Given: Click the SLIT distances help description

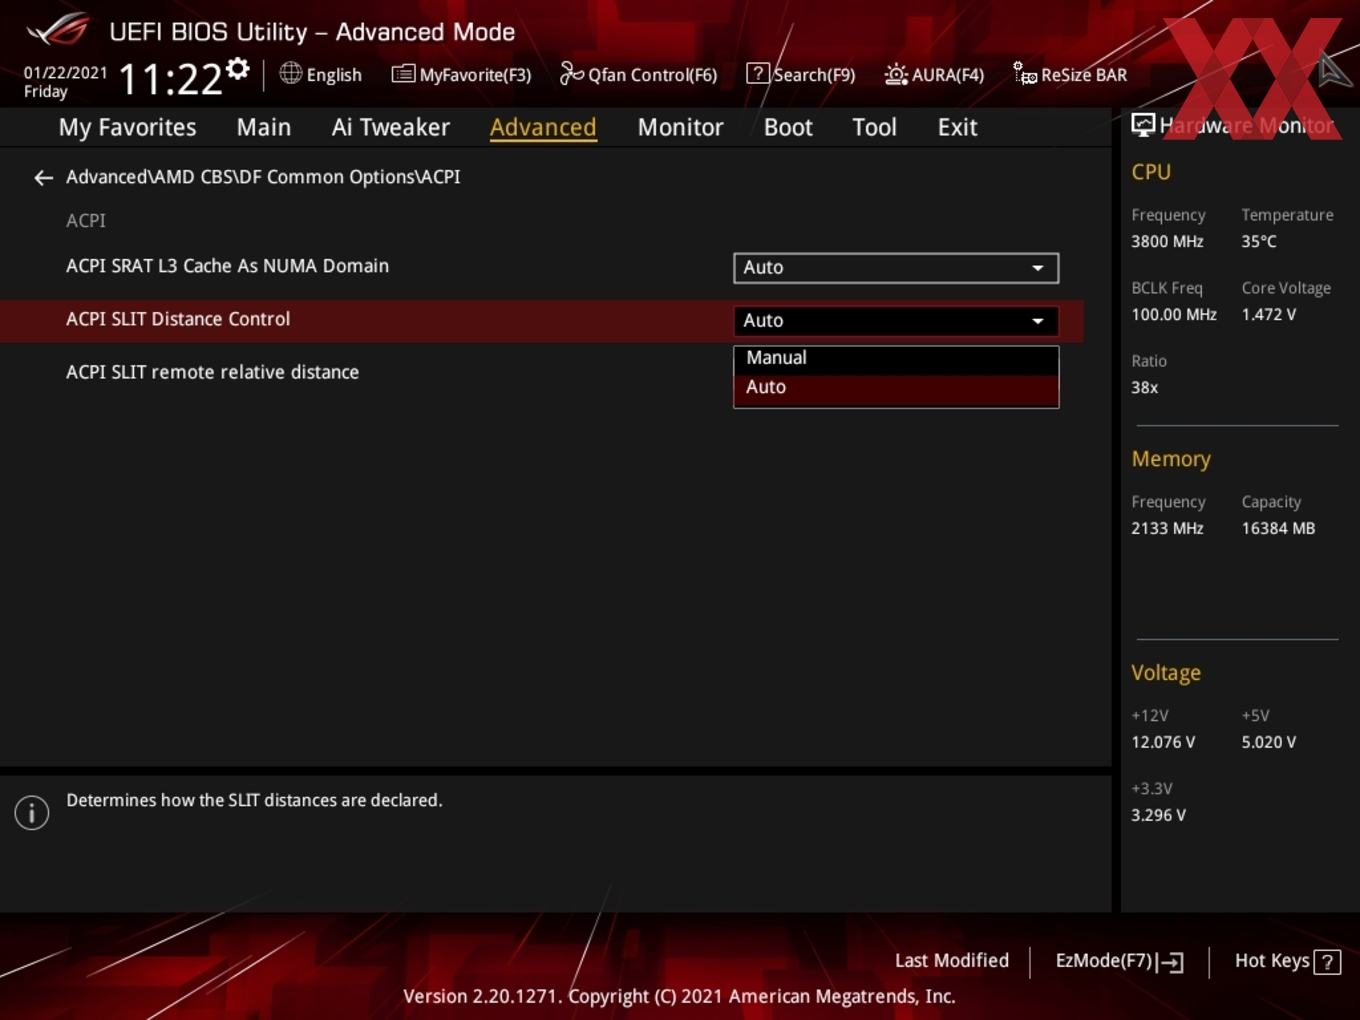Looking at the screenshot, I should (254, 800).
